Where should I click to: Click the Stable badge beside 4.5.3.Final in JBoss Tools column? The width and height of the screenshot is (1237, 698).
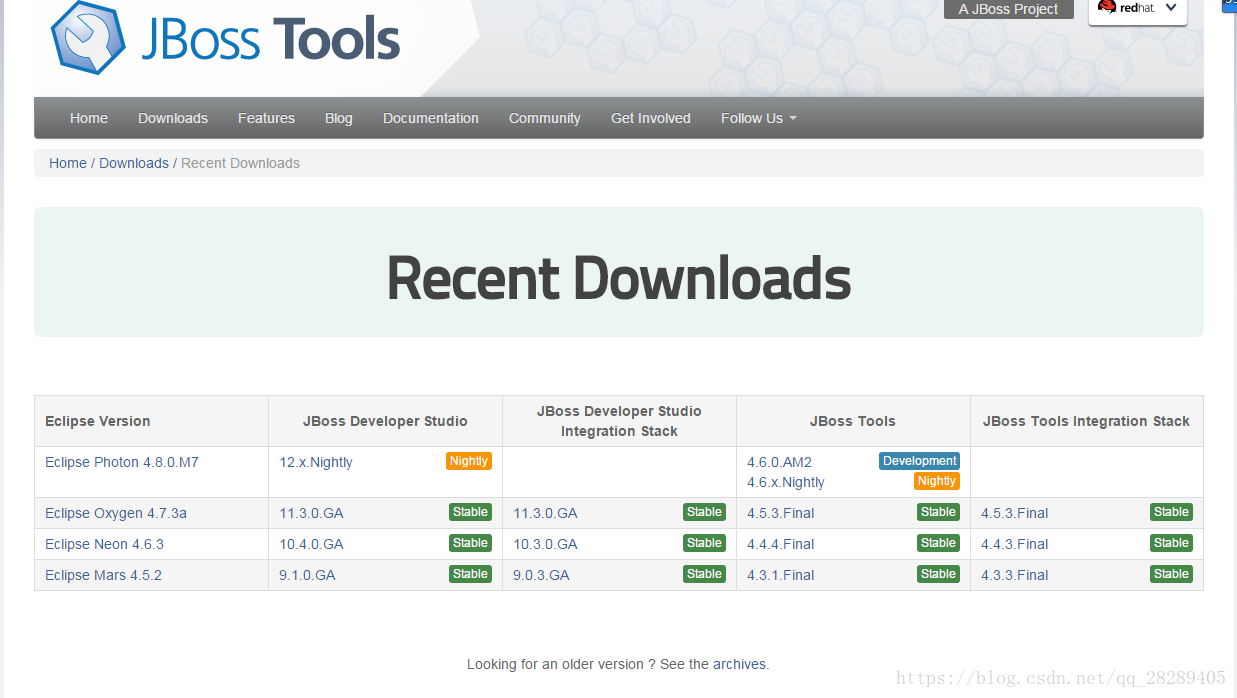pos(938,512)
